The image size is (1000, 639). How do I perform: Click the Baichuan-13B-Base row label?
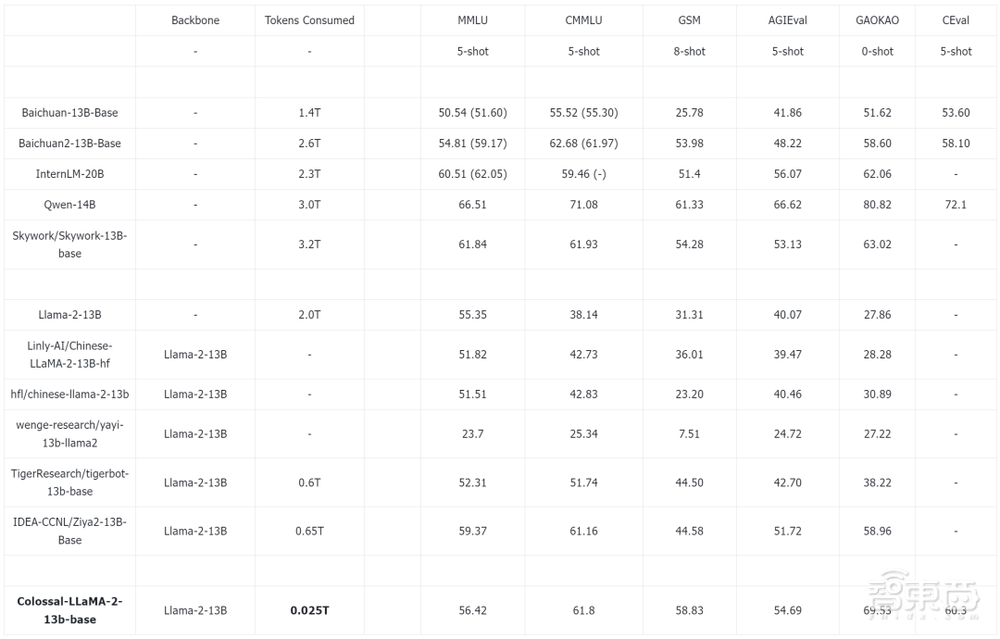coord(70,113)
